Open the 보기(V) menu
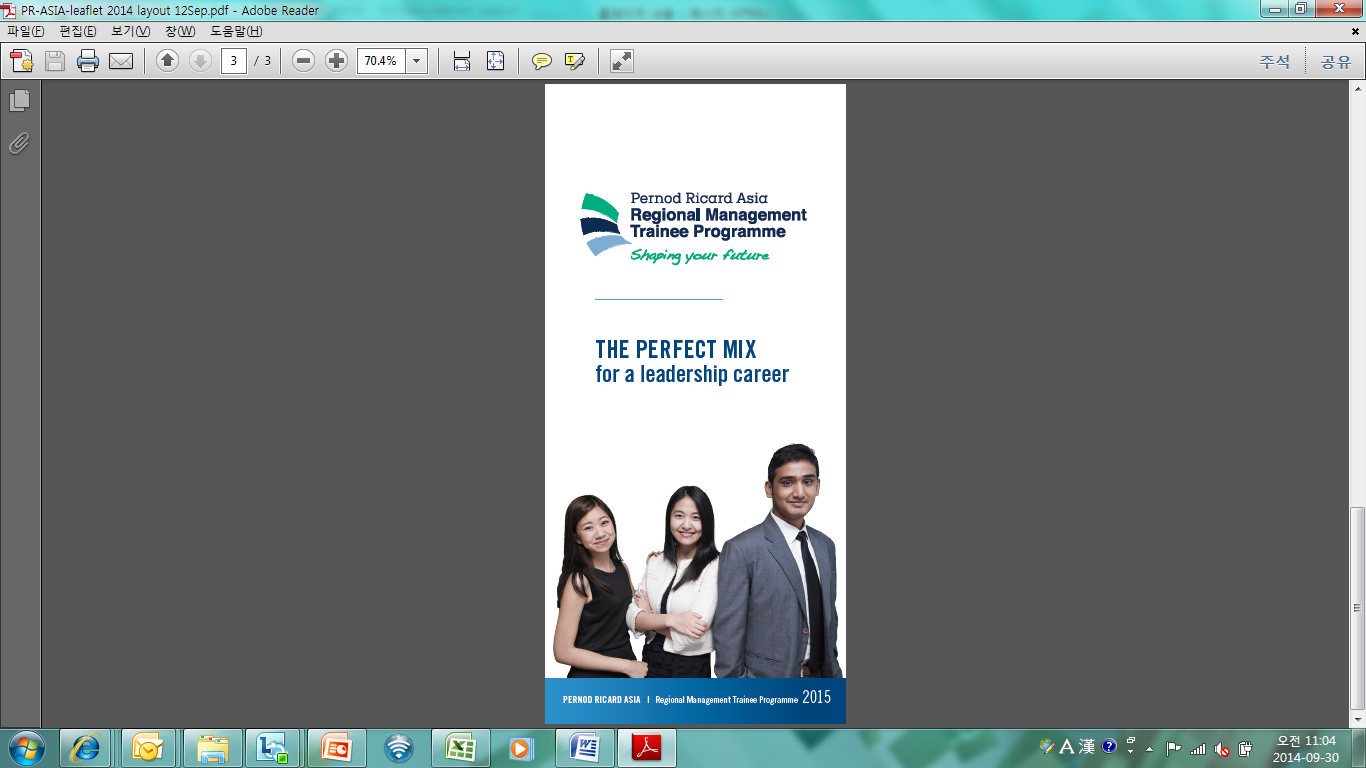Screen dimensions: 1366x768 click(130, 31)
